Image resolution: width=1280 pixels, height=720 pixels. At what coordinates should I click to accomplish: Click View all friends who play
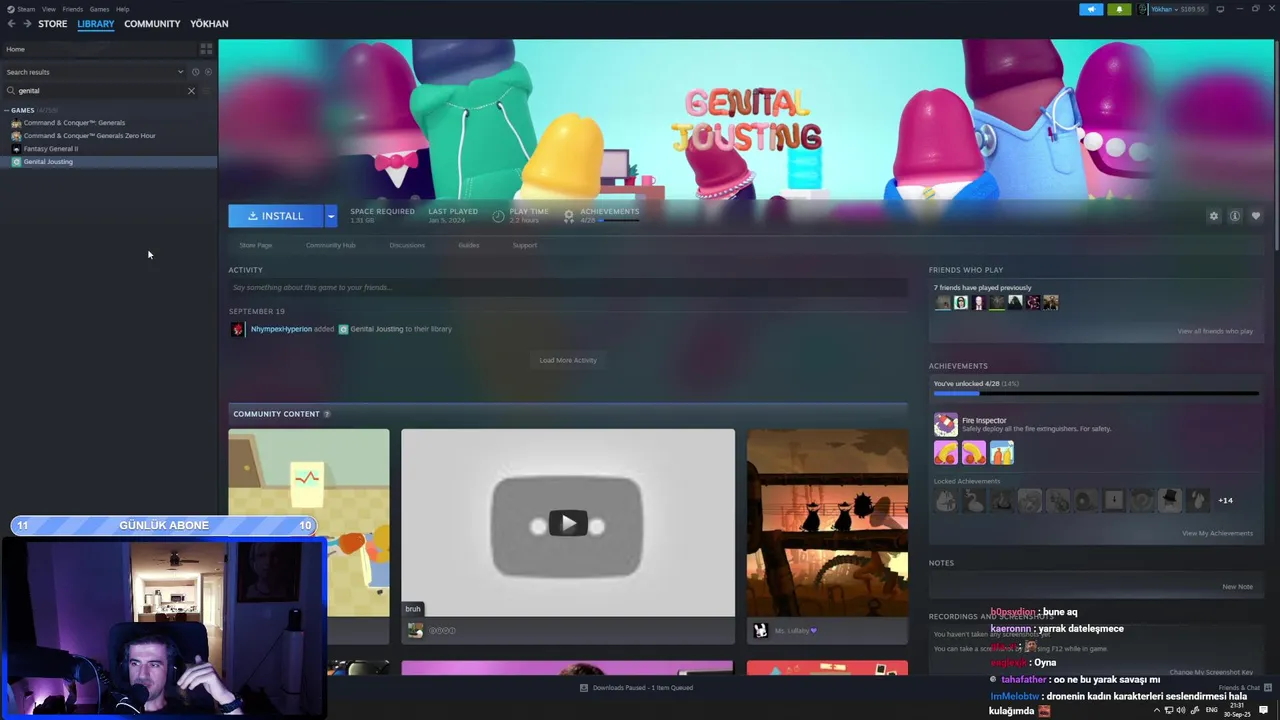click(x=1214, y=331)
